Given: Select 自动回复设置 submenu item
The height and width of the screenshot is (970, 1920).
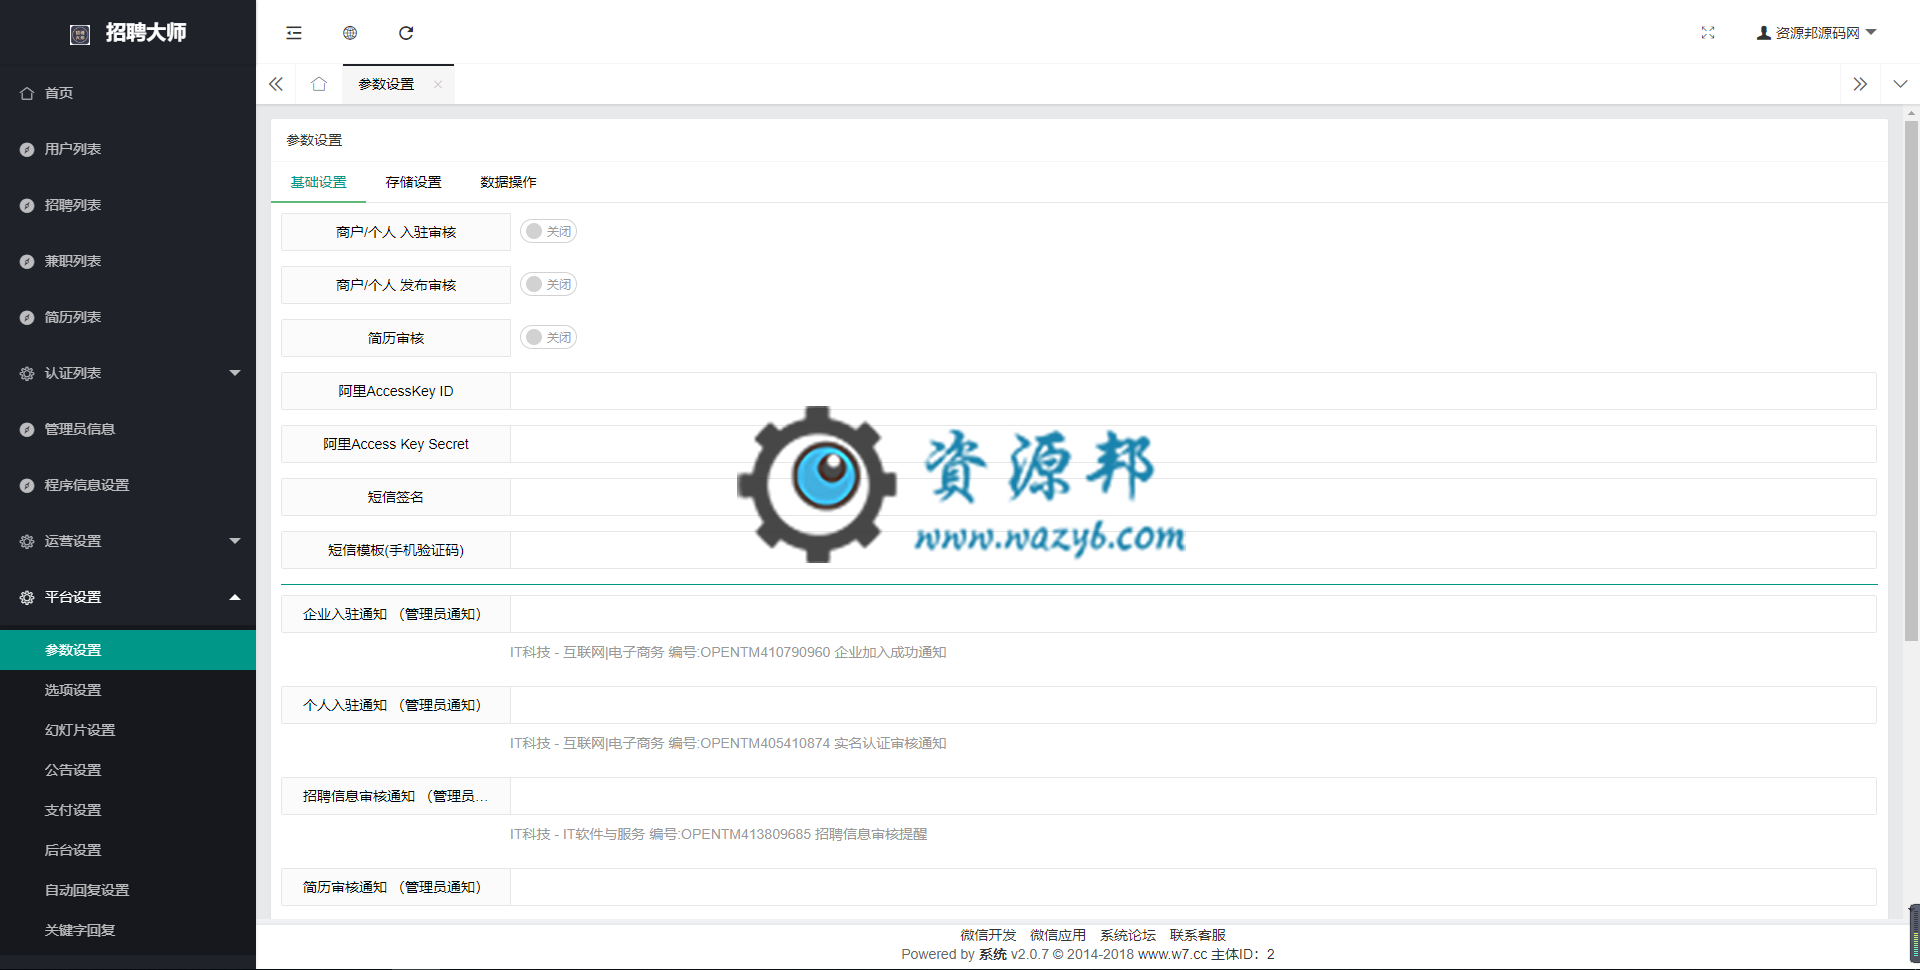Looking at the screenshot, I should (128, 890).
